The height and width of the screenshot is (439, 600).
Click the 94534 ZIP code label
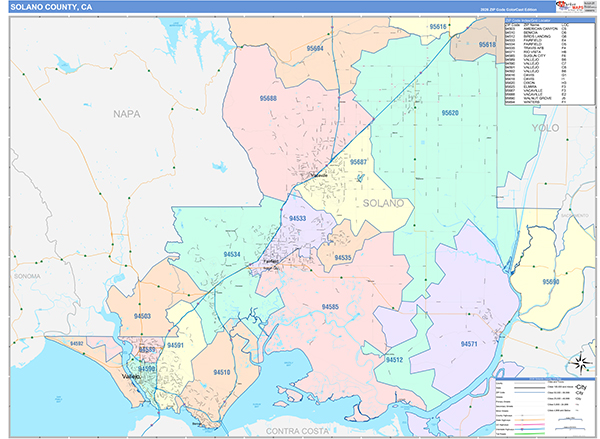[233, 255]
